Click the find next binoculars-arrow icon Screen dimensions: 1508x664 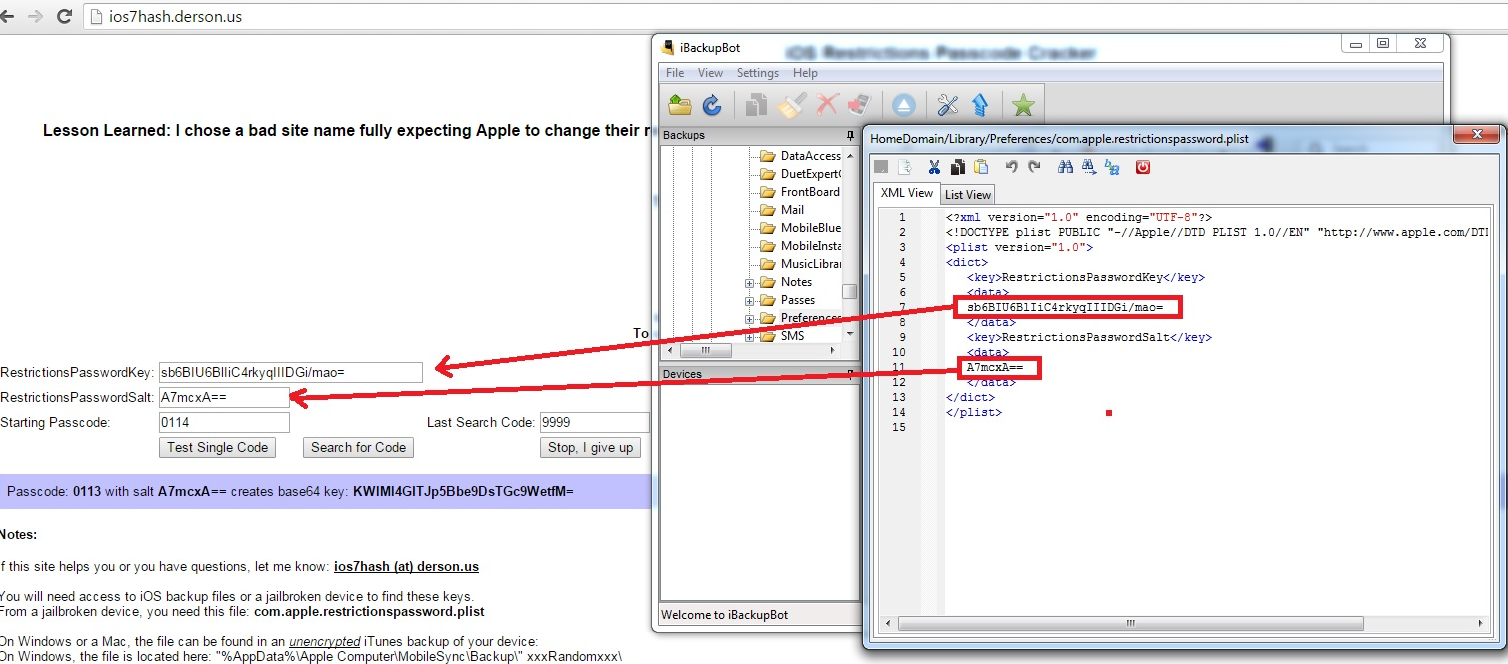(x=1088, y=167)
